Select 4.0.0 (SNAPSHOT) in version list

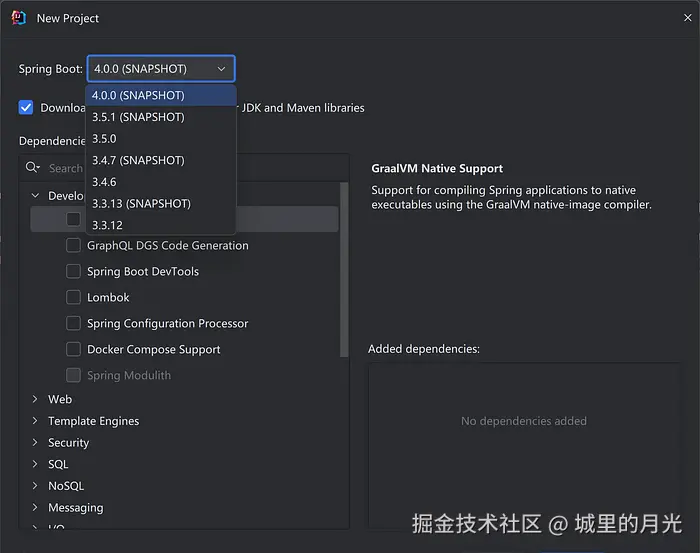point(161,95)
